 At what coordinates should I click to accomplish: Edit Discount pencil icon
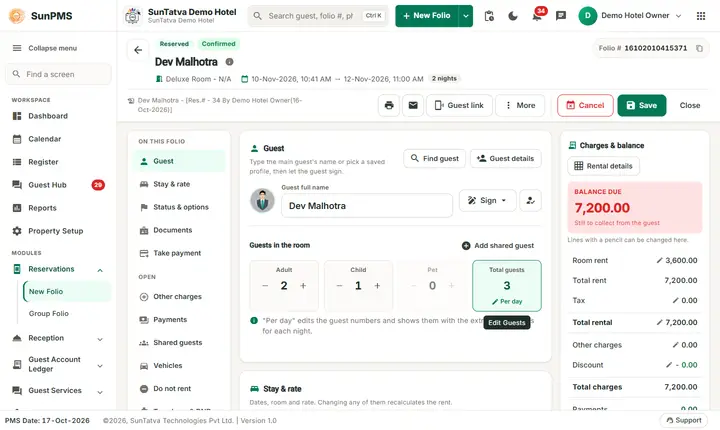pos(669,365)
